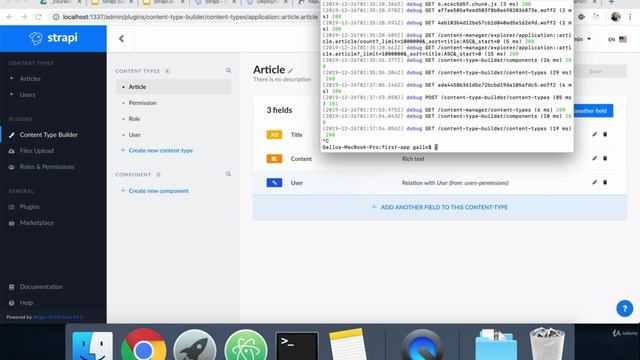The image size is (640, 360).
Task: Open Chrome three-dot menu
Action: (630, 17)
